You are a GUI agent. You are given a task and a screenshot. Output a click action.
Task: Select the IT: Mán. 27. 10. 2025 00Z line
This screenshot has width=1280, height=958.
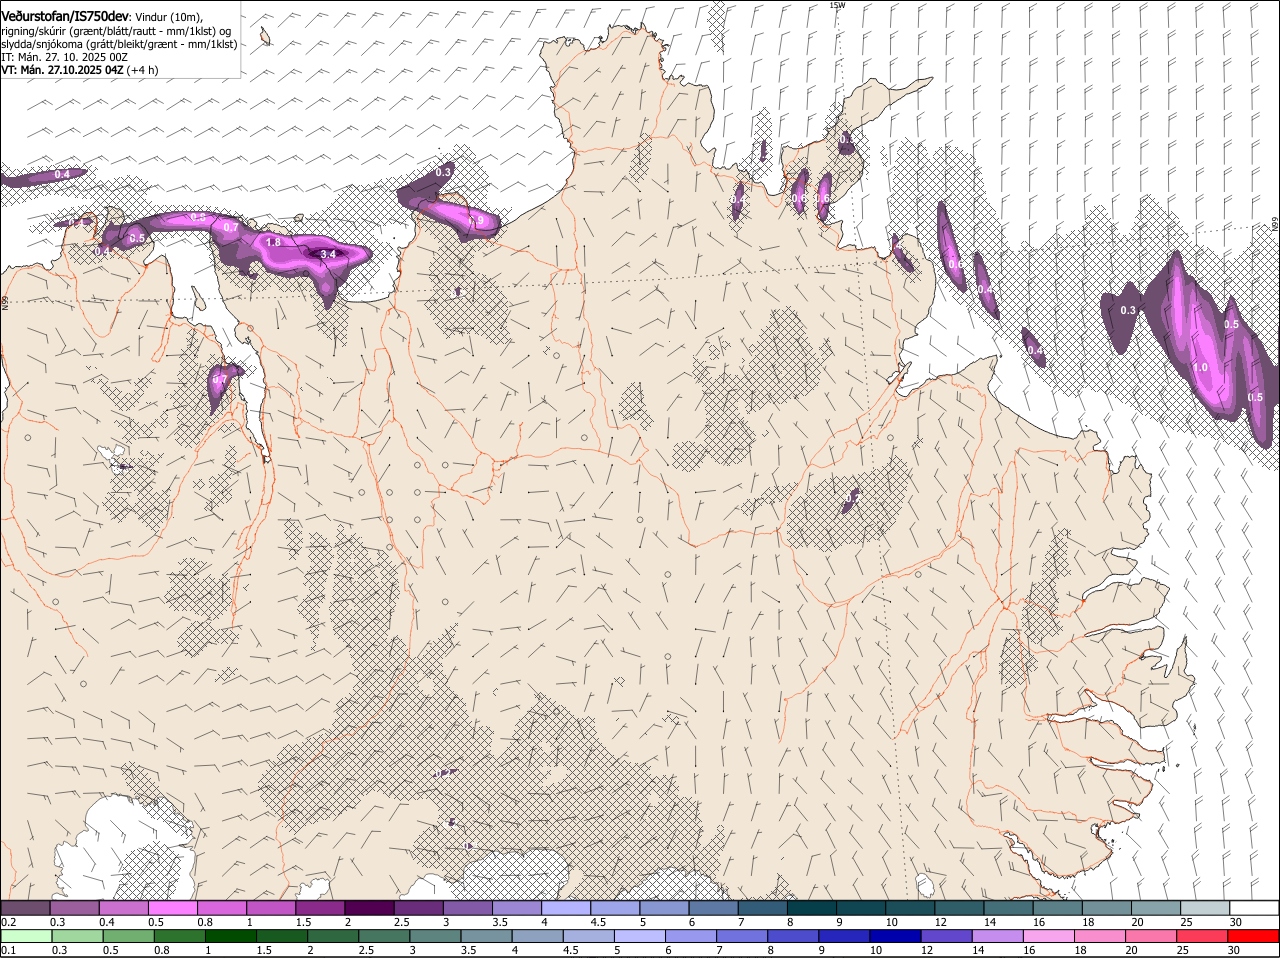pyautogui.click(x=65, y=57)
